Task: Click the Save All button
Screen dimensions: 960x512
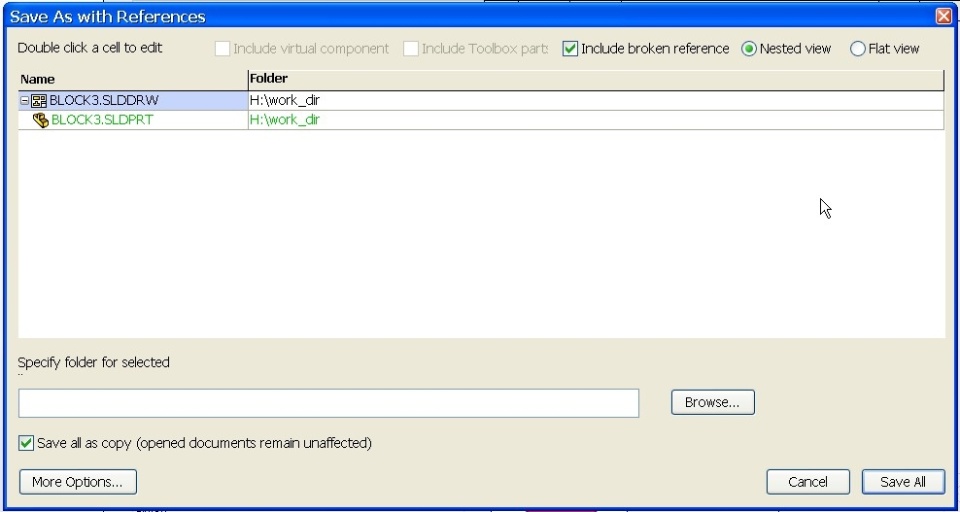Action: click(903, 482)
